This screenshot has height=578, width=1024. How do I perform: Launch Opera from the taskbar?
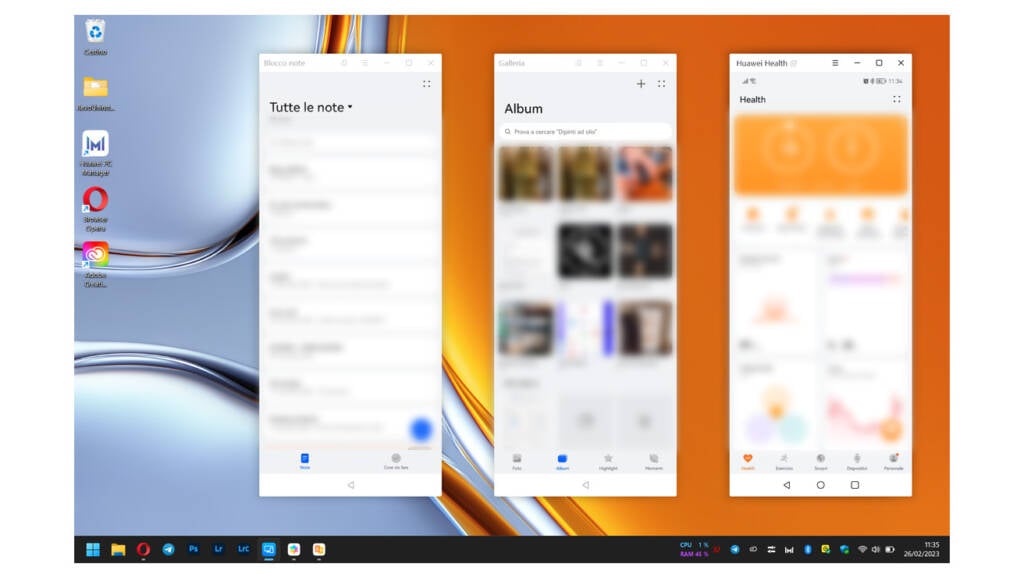coord(143,549)
